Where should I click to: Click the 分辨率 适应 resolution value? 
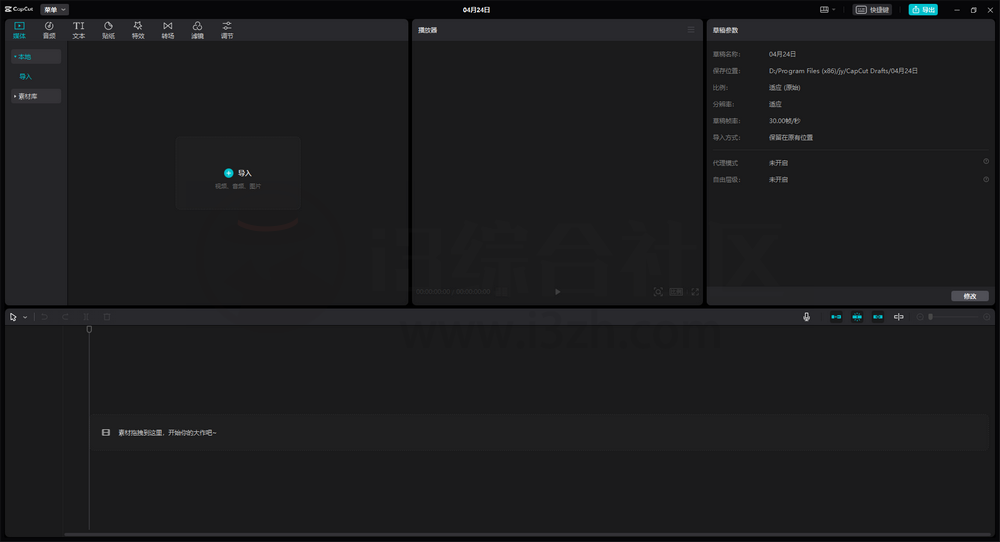tap(775, 104)
